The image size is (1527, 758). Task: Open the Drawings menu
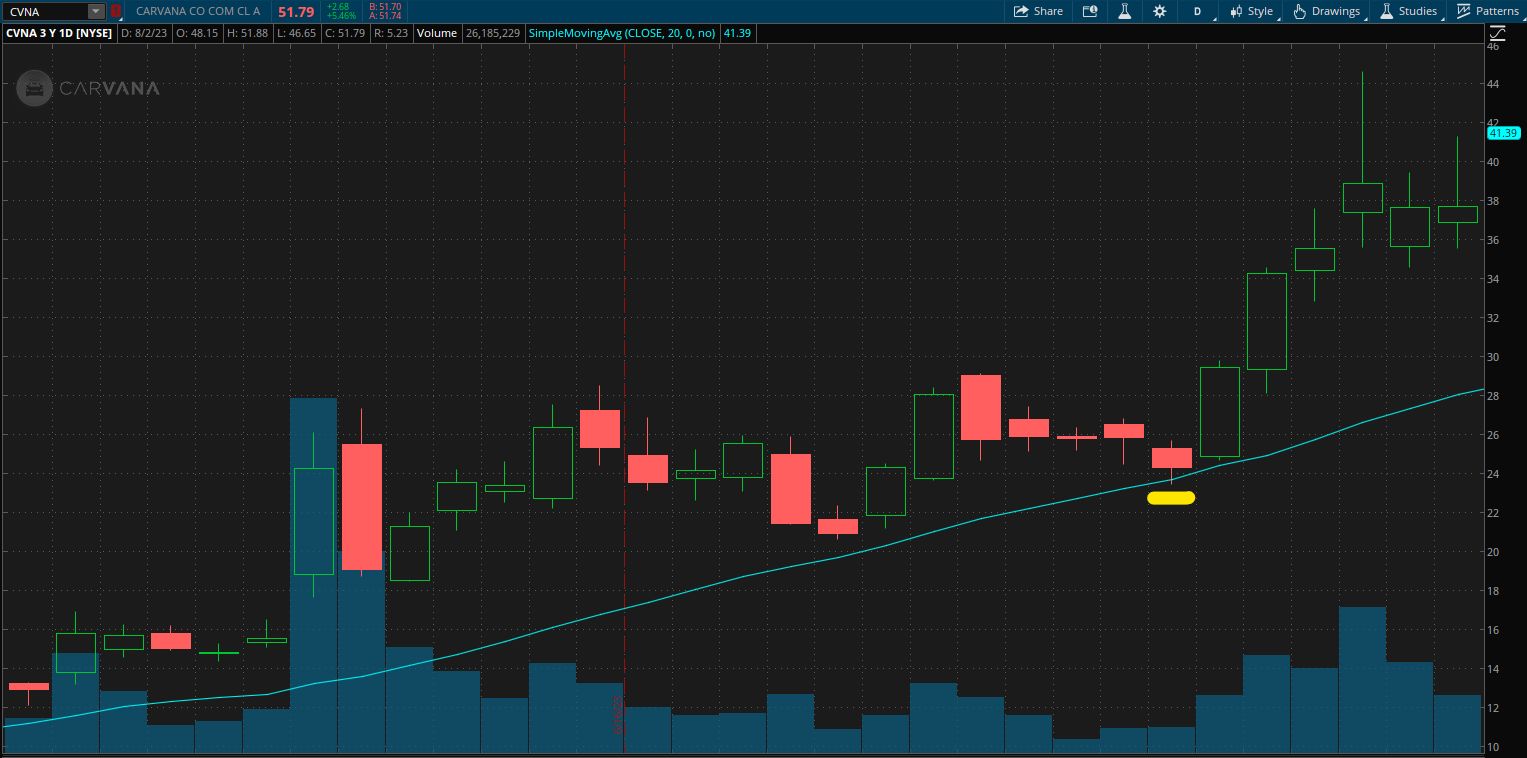click(x=1326, y=11)
